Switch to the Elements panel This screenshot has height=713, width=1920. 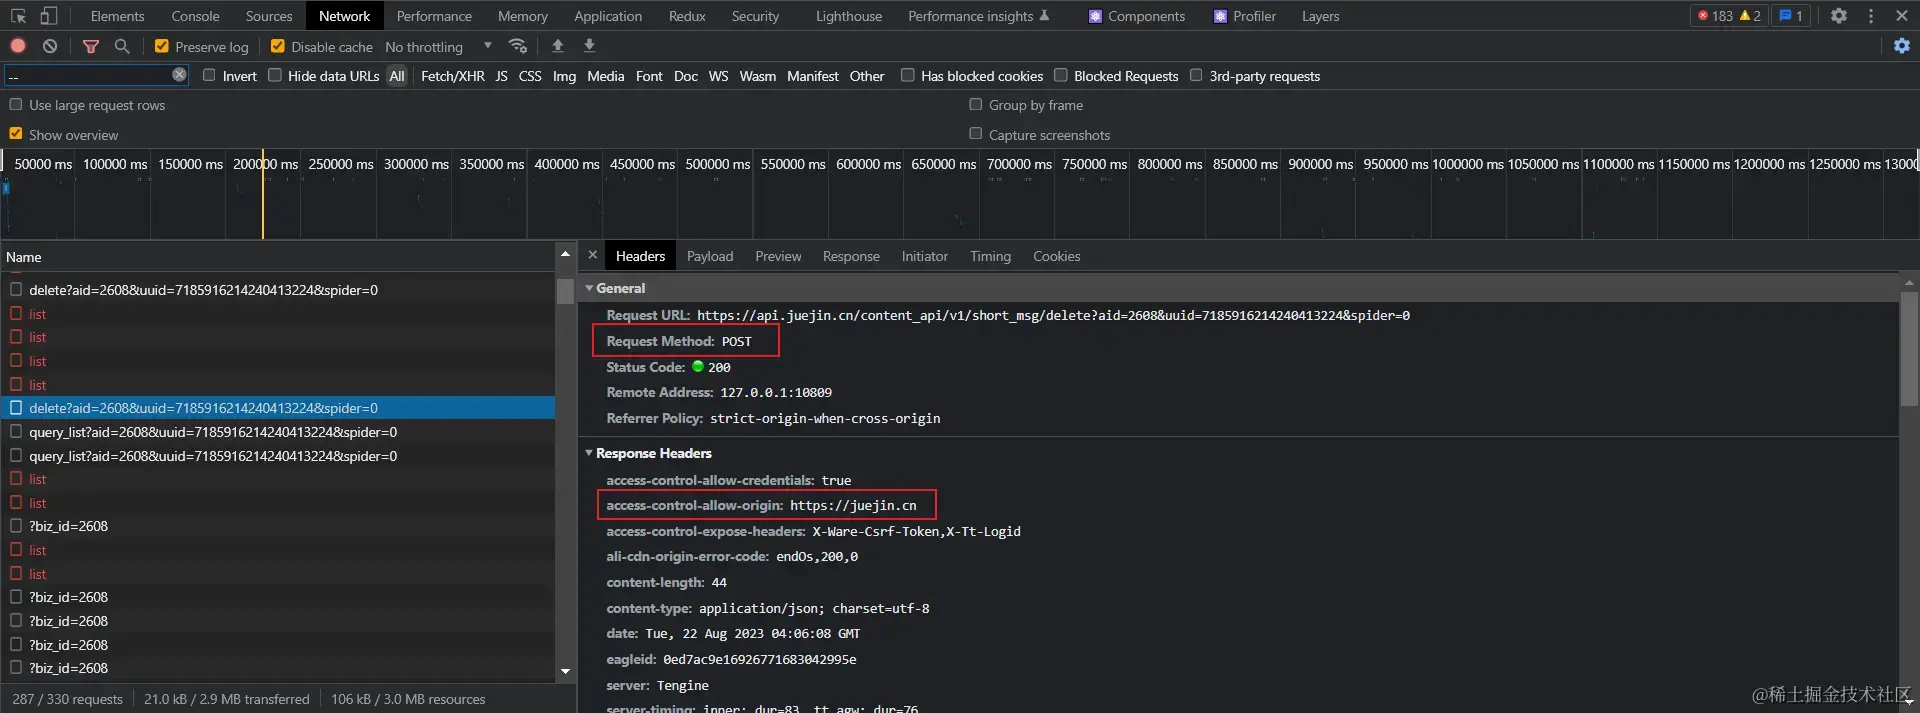[x=117, y=16]
